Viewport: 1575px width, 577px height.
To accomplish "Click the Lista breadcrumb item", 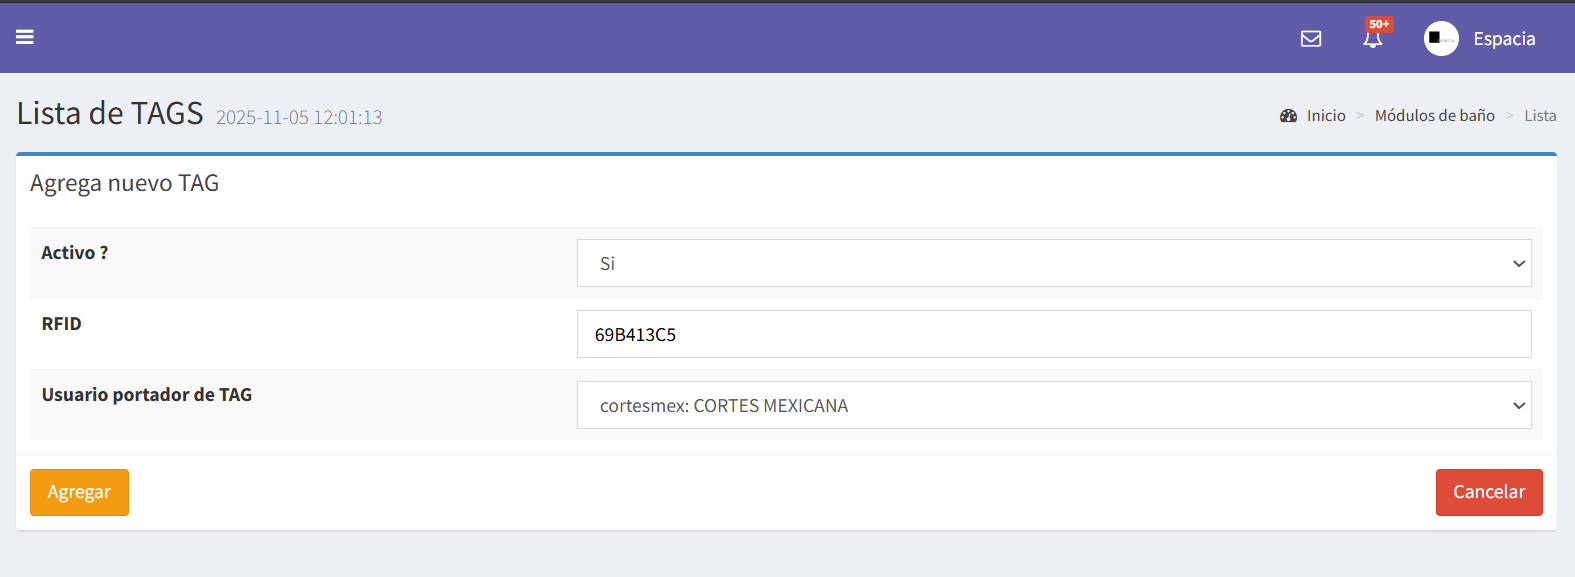I will [1540, 116].
